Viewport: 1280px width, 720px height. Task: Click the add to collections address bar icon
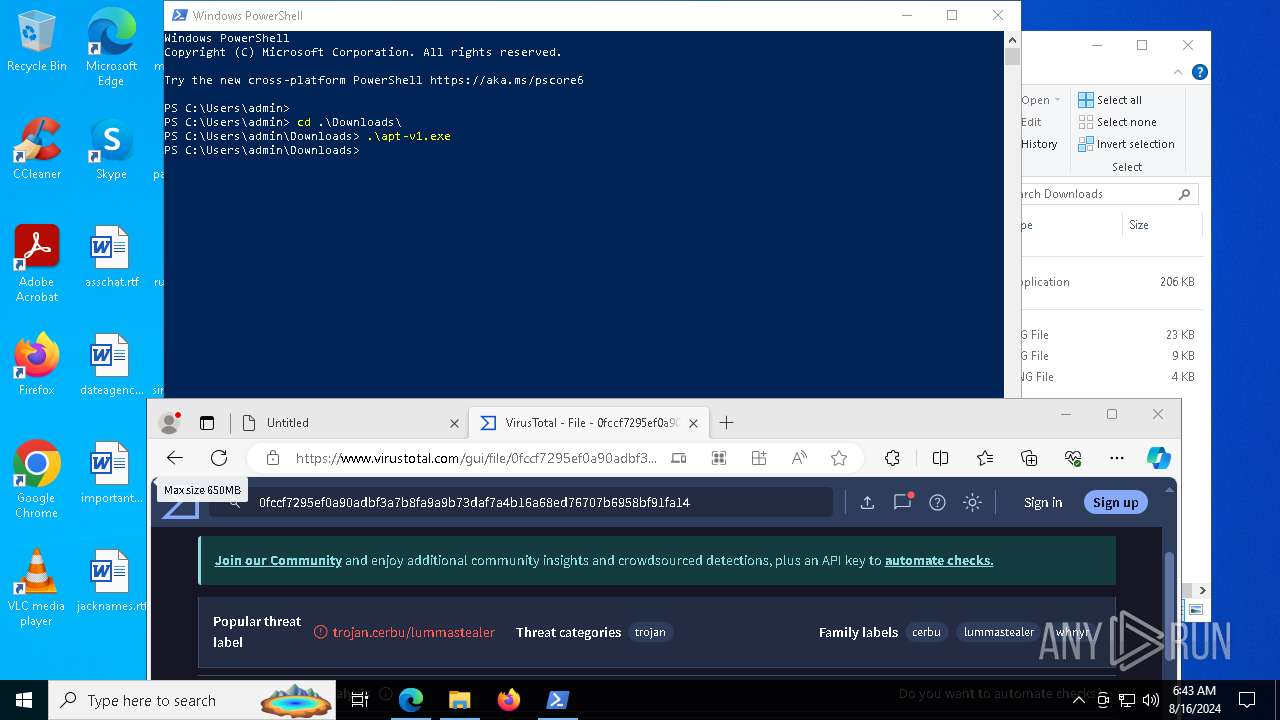pyautogui.click(x=759, y=458)
